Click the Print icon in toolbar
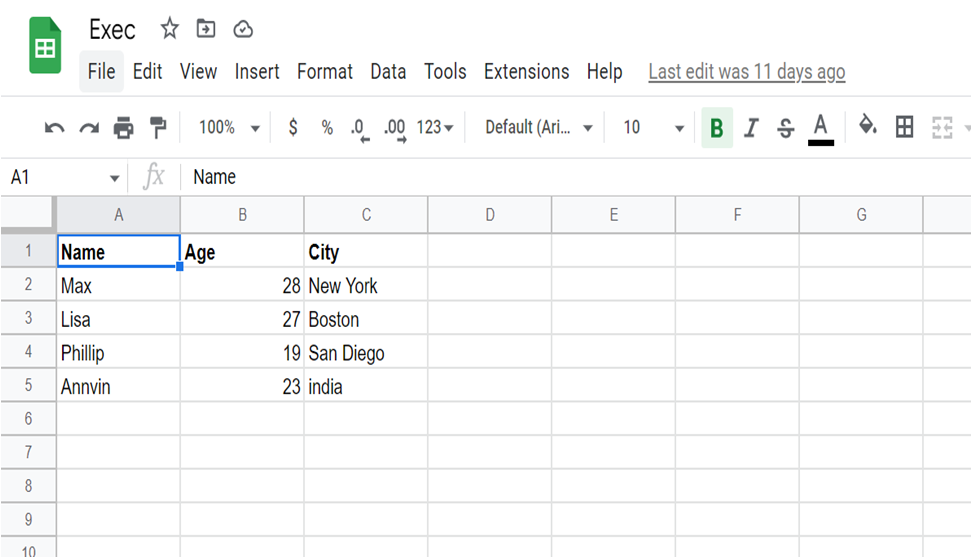The image size is (972, 558). tap(123, 128)
